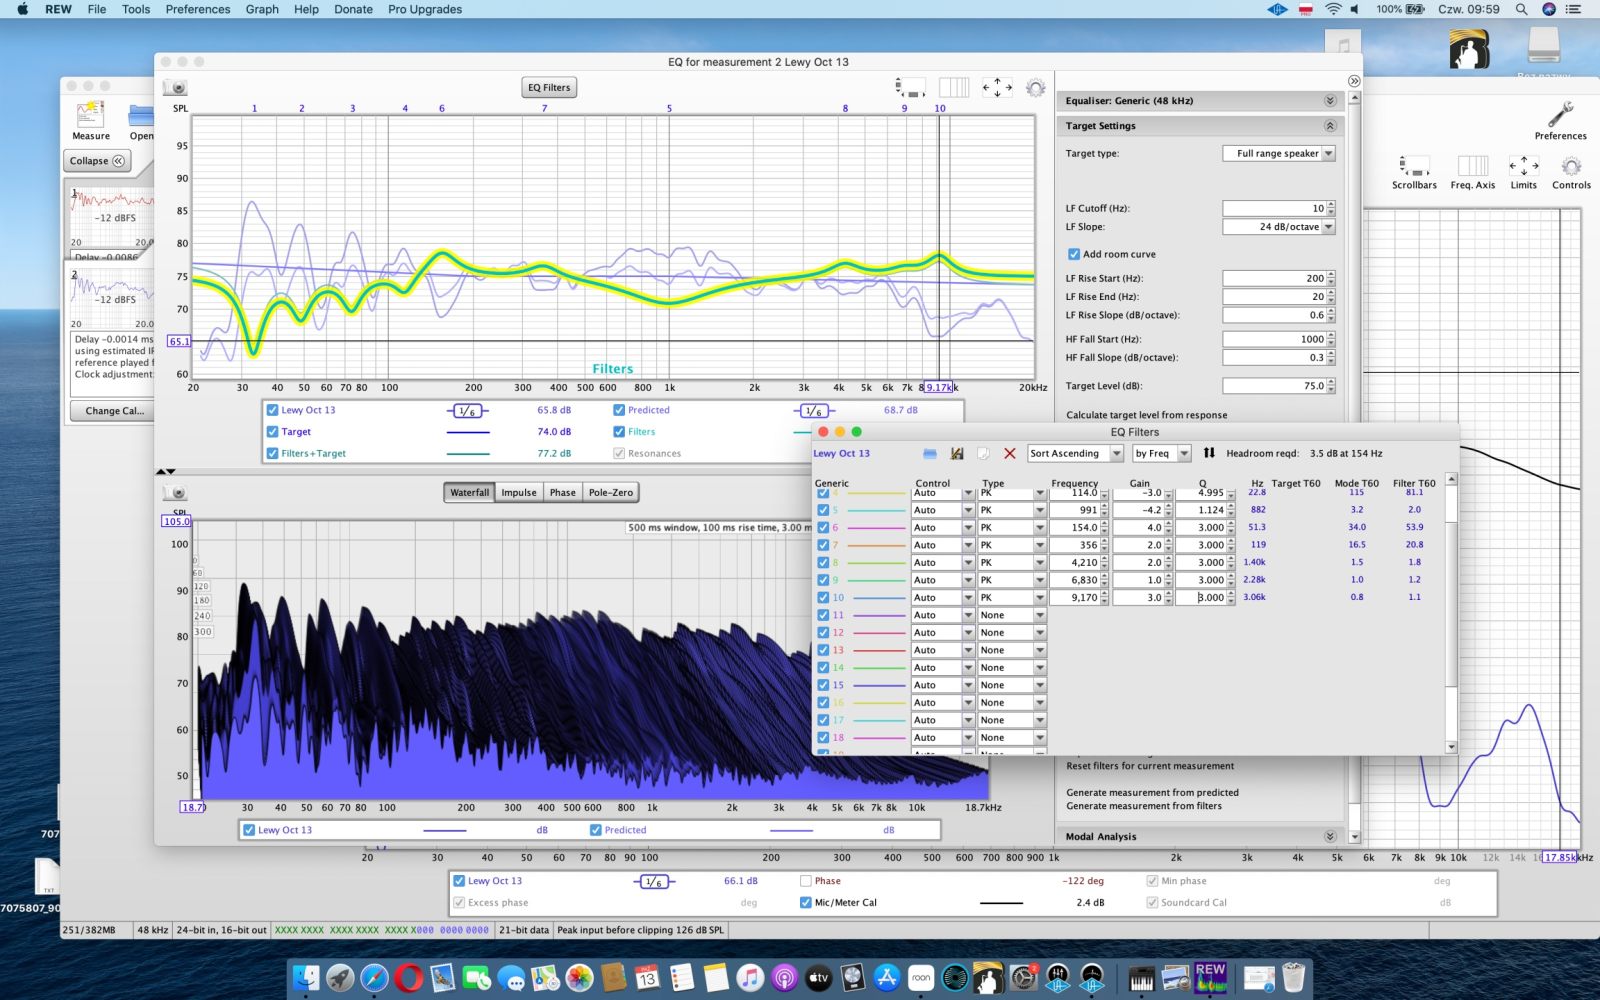Open Preferences wrench icon in main window
1600x1000 pixels.
point(1560,120)
